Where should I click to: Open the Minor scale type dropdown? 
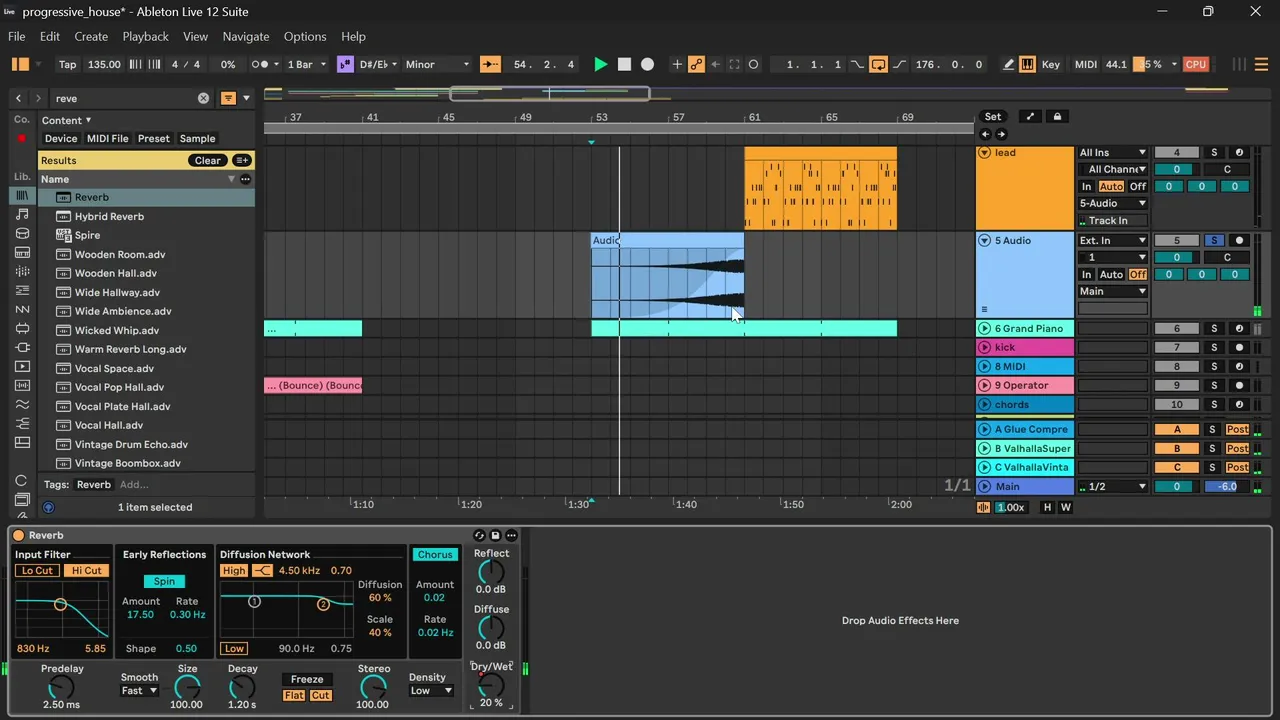click(436, 64)
